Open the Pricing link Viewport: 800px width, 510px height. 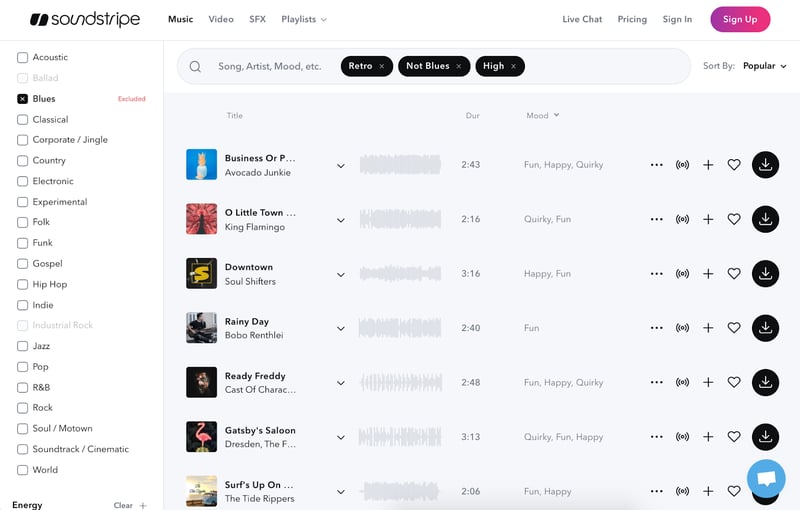[632, 19]
